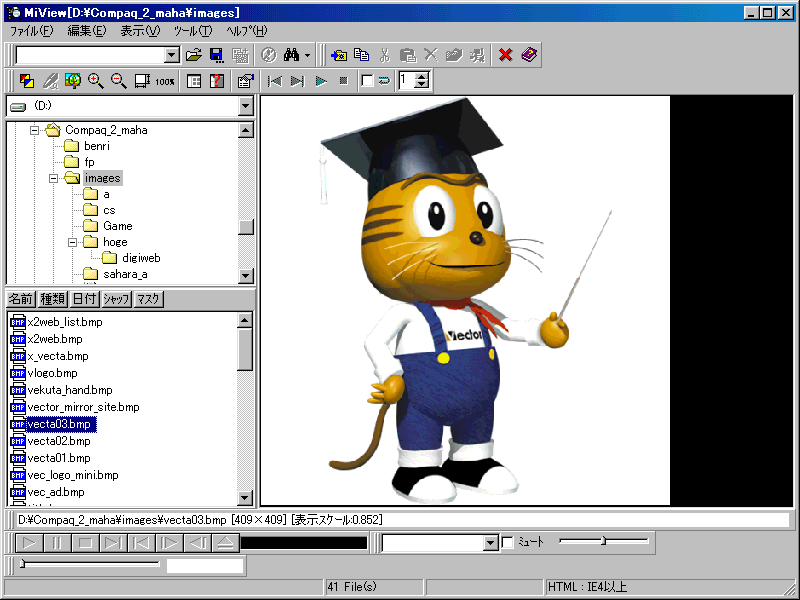Sort files by 日付 column button
This screenshot has height=600, width=800.
pyautogui.click(x=84, y=299)
